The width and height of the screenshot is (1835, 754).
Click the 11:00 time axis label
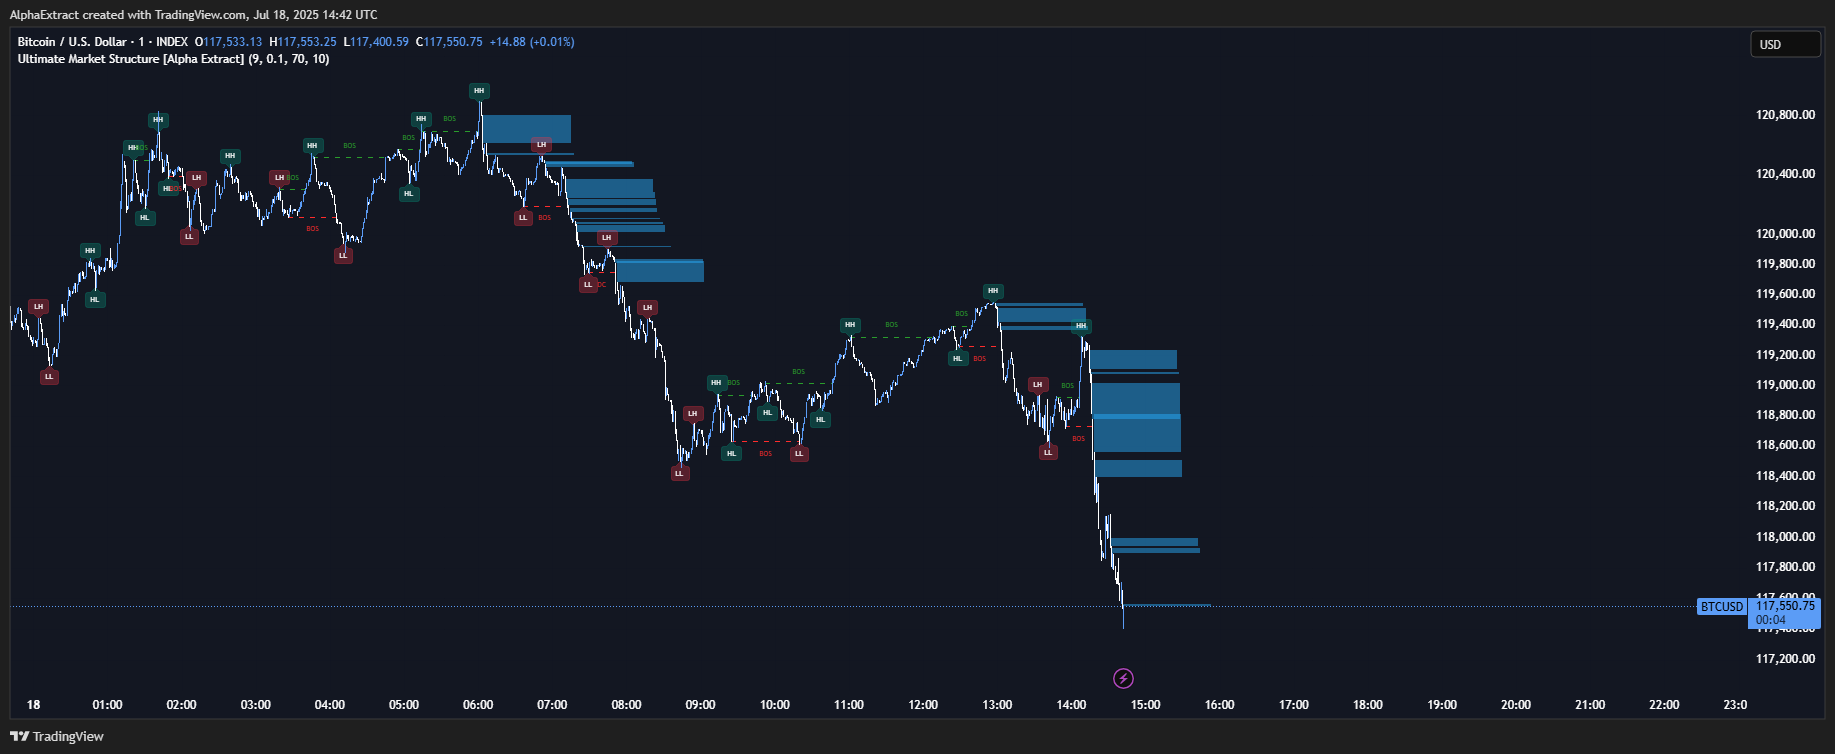pyautogui.click(x=849, y=705)
